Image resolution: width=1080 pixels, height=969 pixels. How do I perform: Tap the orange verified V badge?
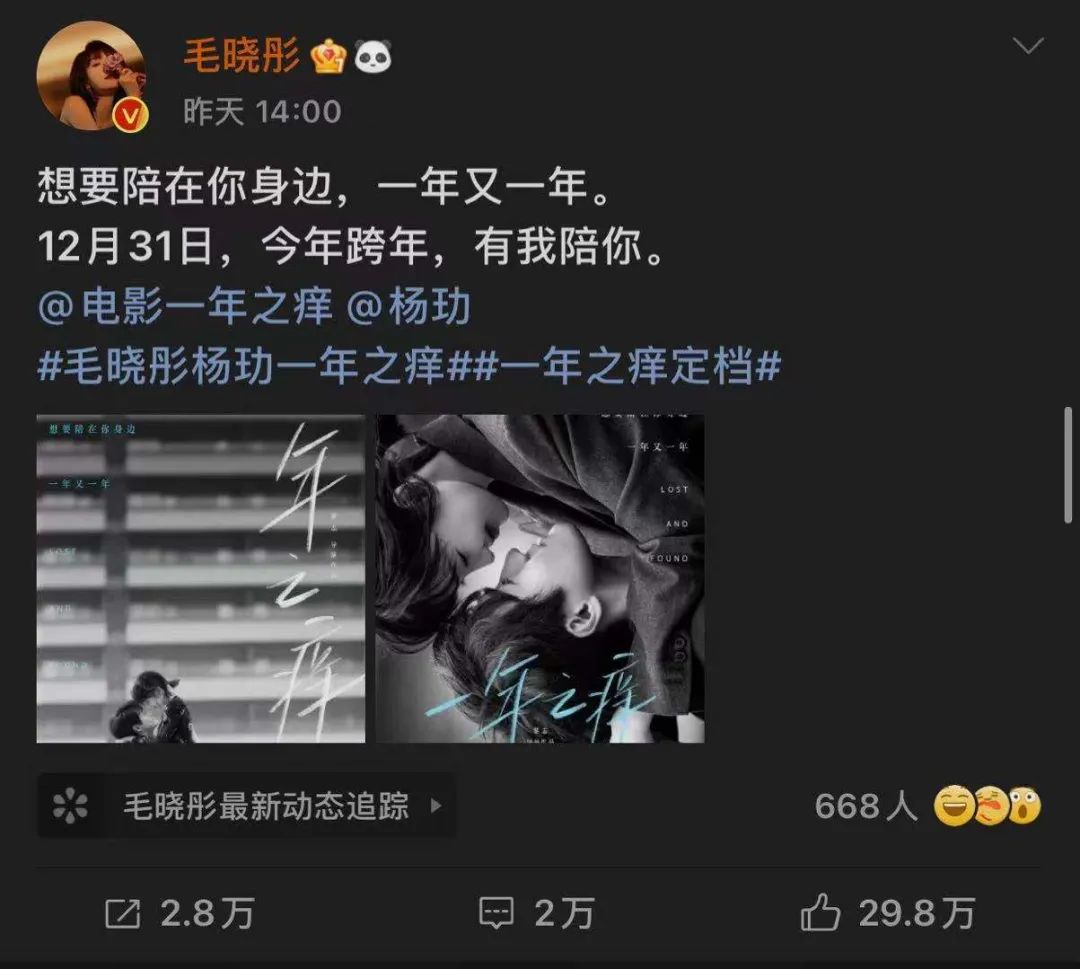[x=131, y=114]
